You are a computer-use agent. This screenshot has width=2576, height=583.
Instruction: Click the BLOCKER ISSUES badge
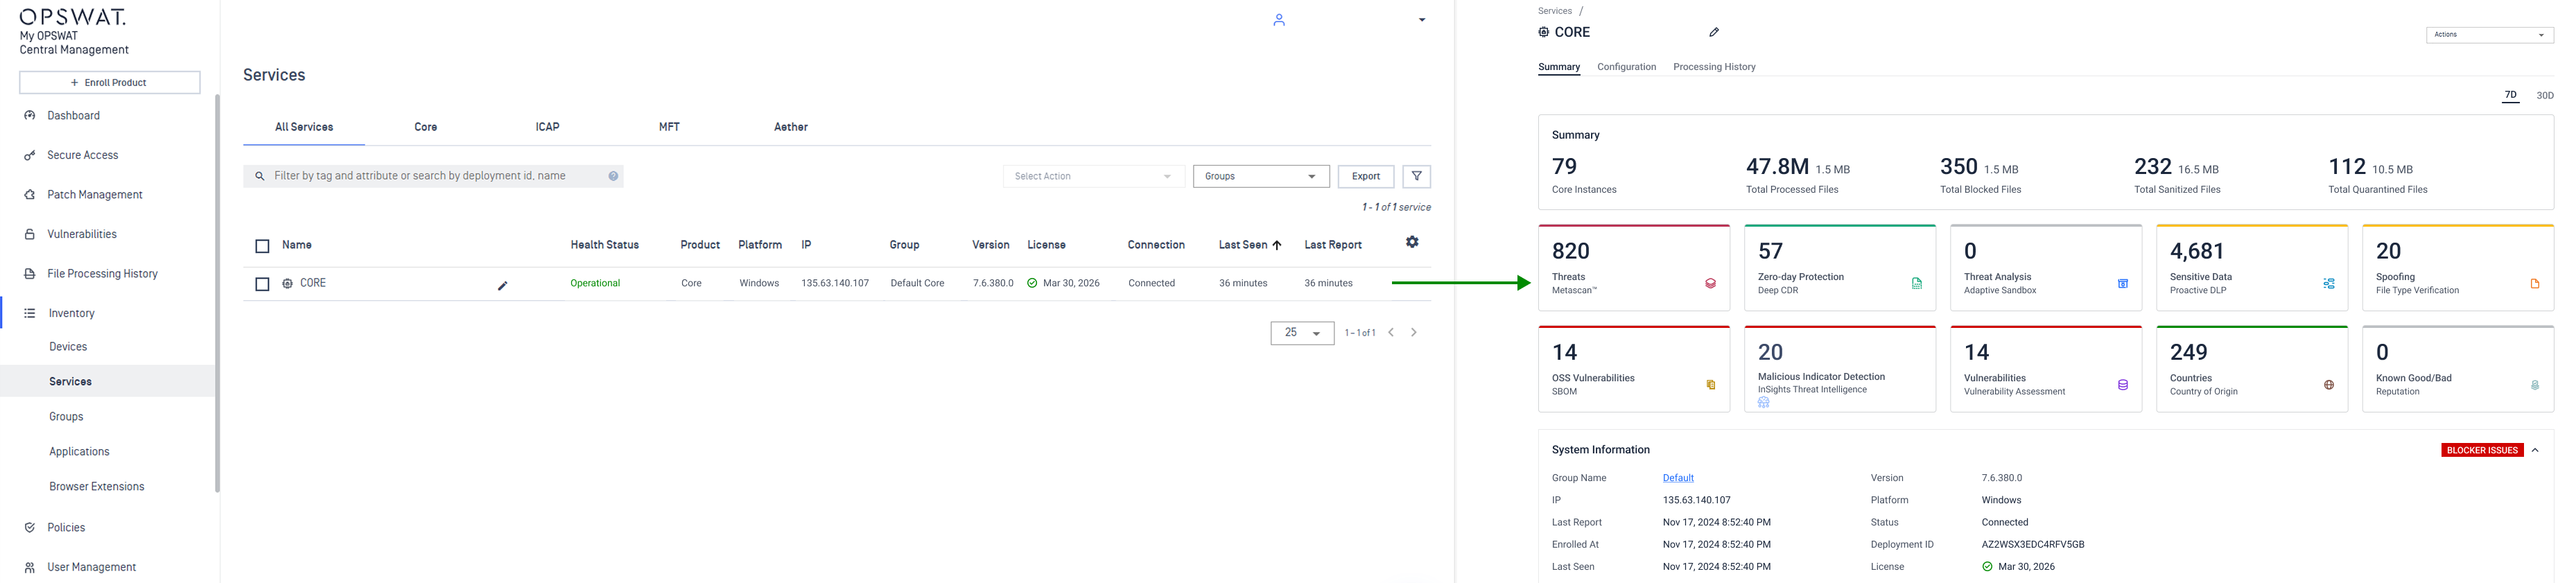[2482, 450]
